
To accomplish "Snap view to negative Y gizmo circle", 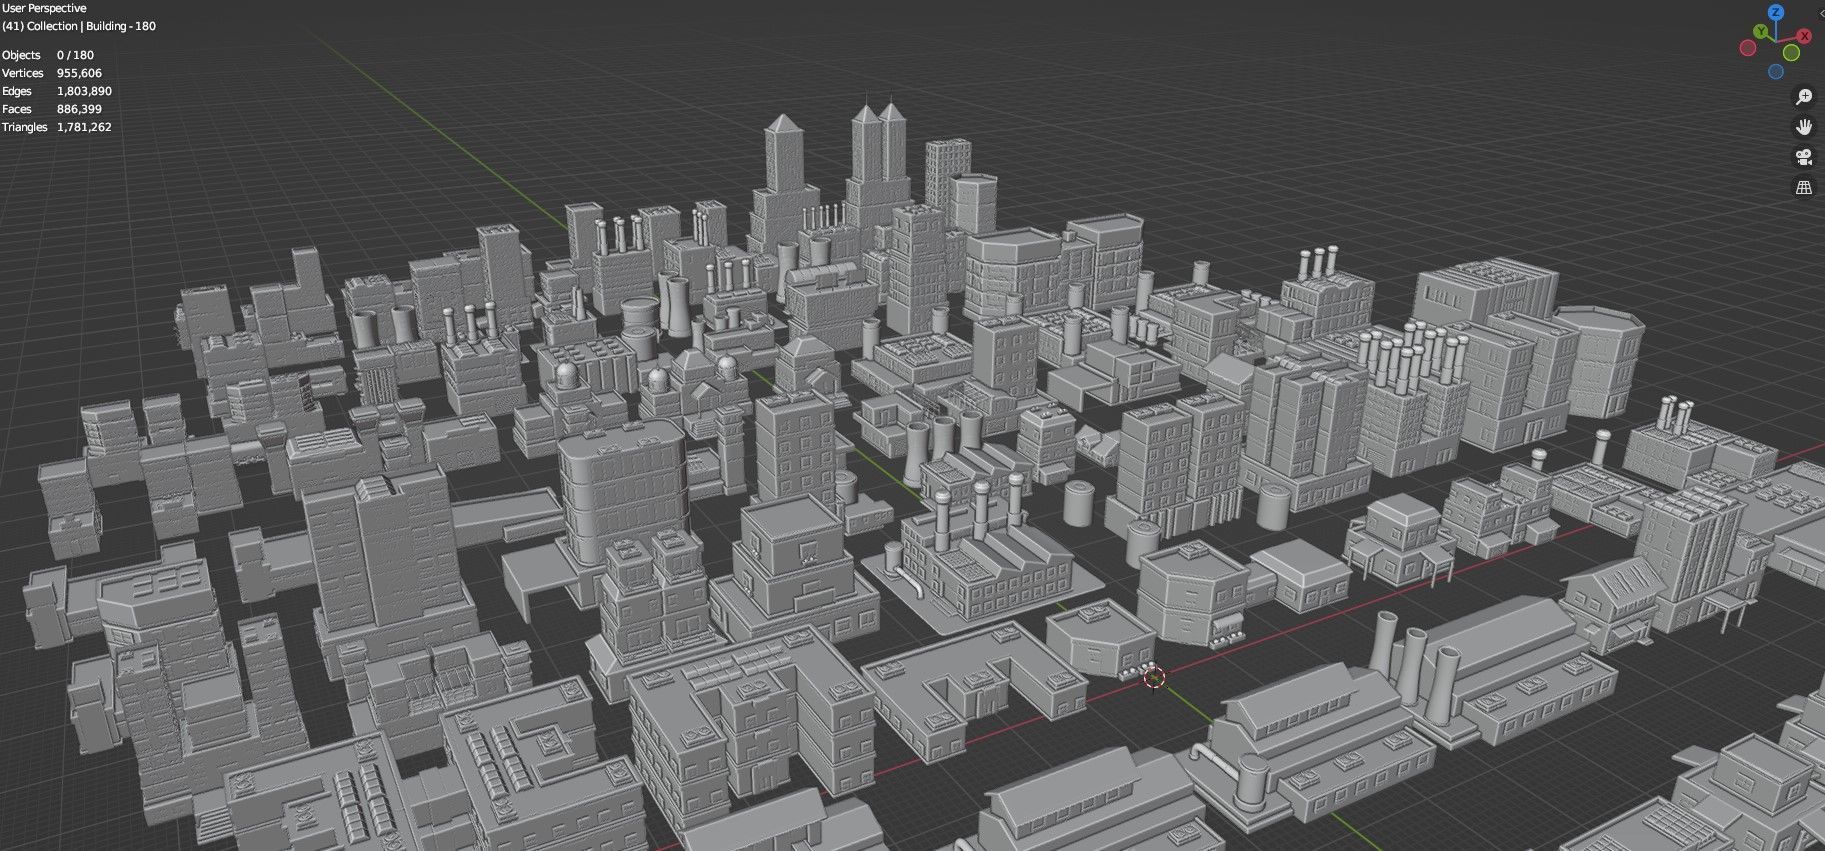I will click(x=1791, y=52).
